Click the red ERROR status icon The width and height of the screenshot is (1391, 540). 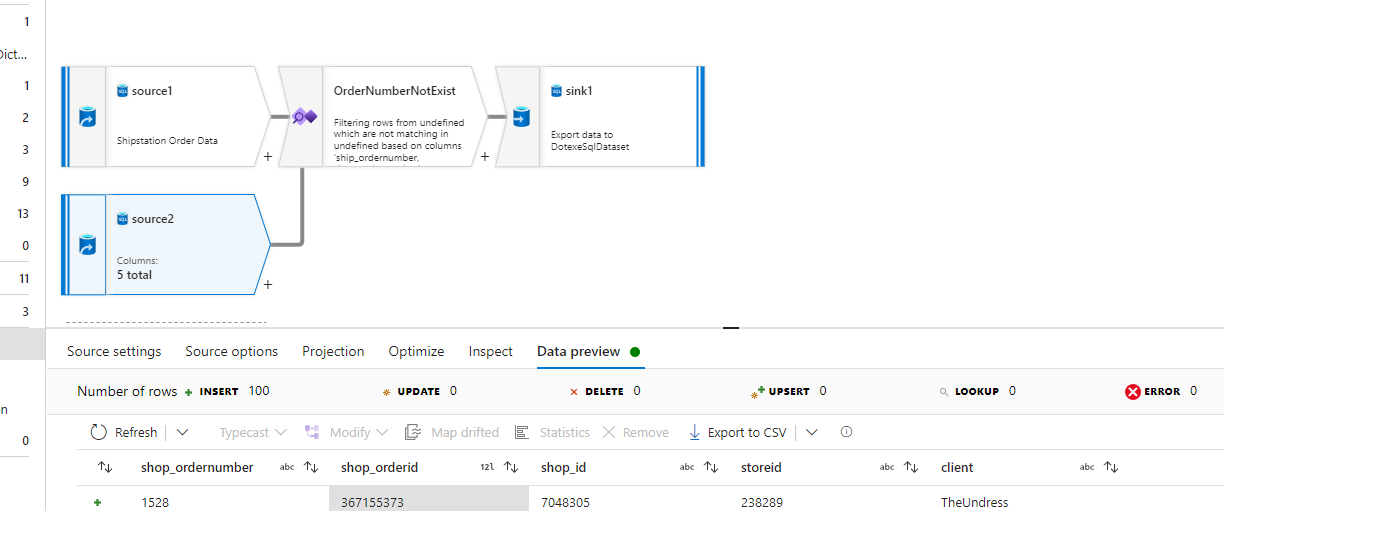click(x=1133, y=392)
